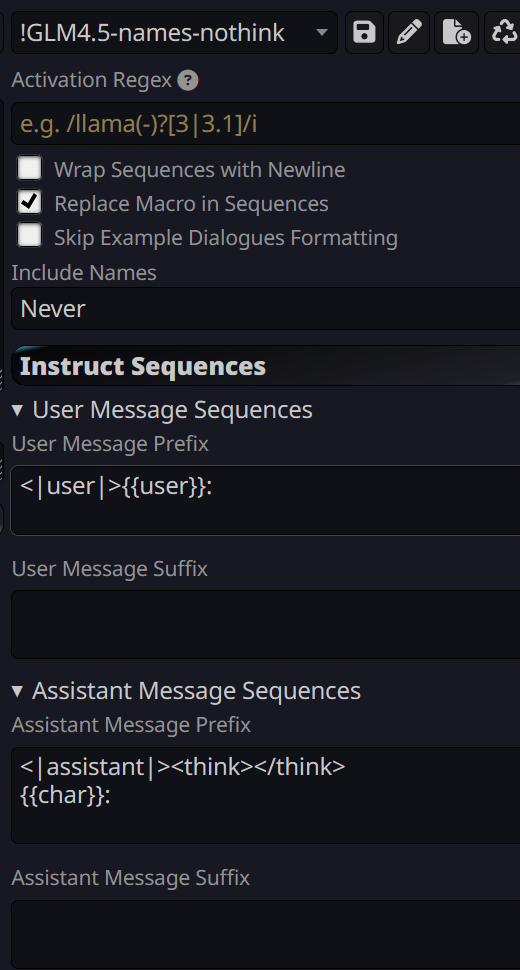
Task: Click the Activation Regex help question mark
Action: click(x=188, y=80)
